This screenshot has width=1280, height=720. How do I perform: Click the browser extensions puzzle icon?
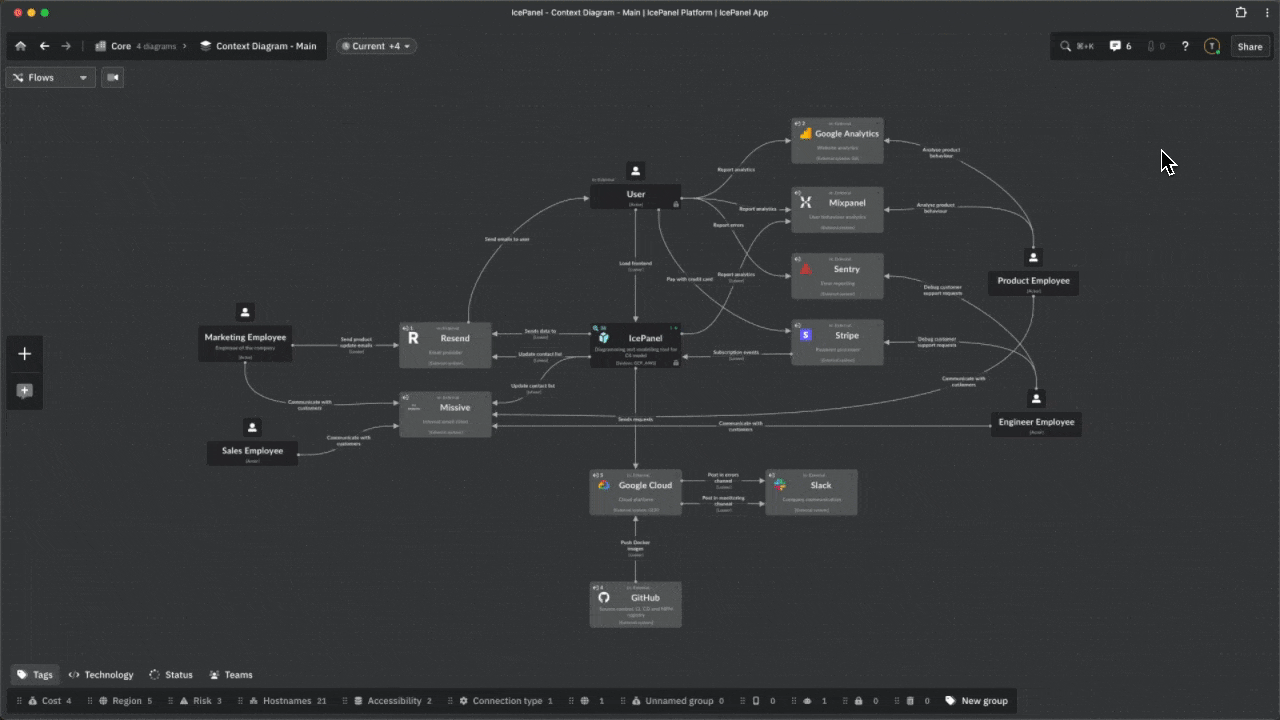pyautogui.click(x=1241, y=13)
